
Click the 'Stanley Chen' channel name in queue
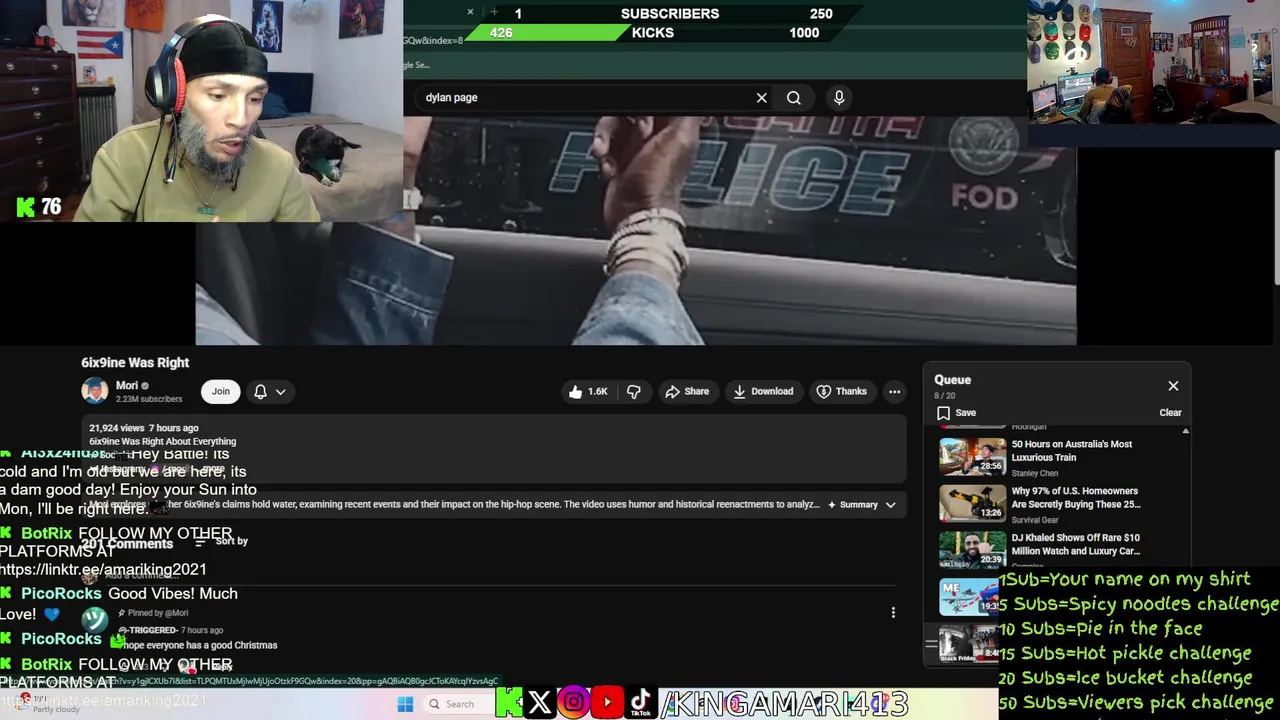tap(1034, 474)
